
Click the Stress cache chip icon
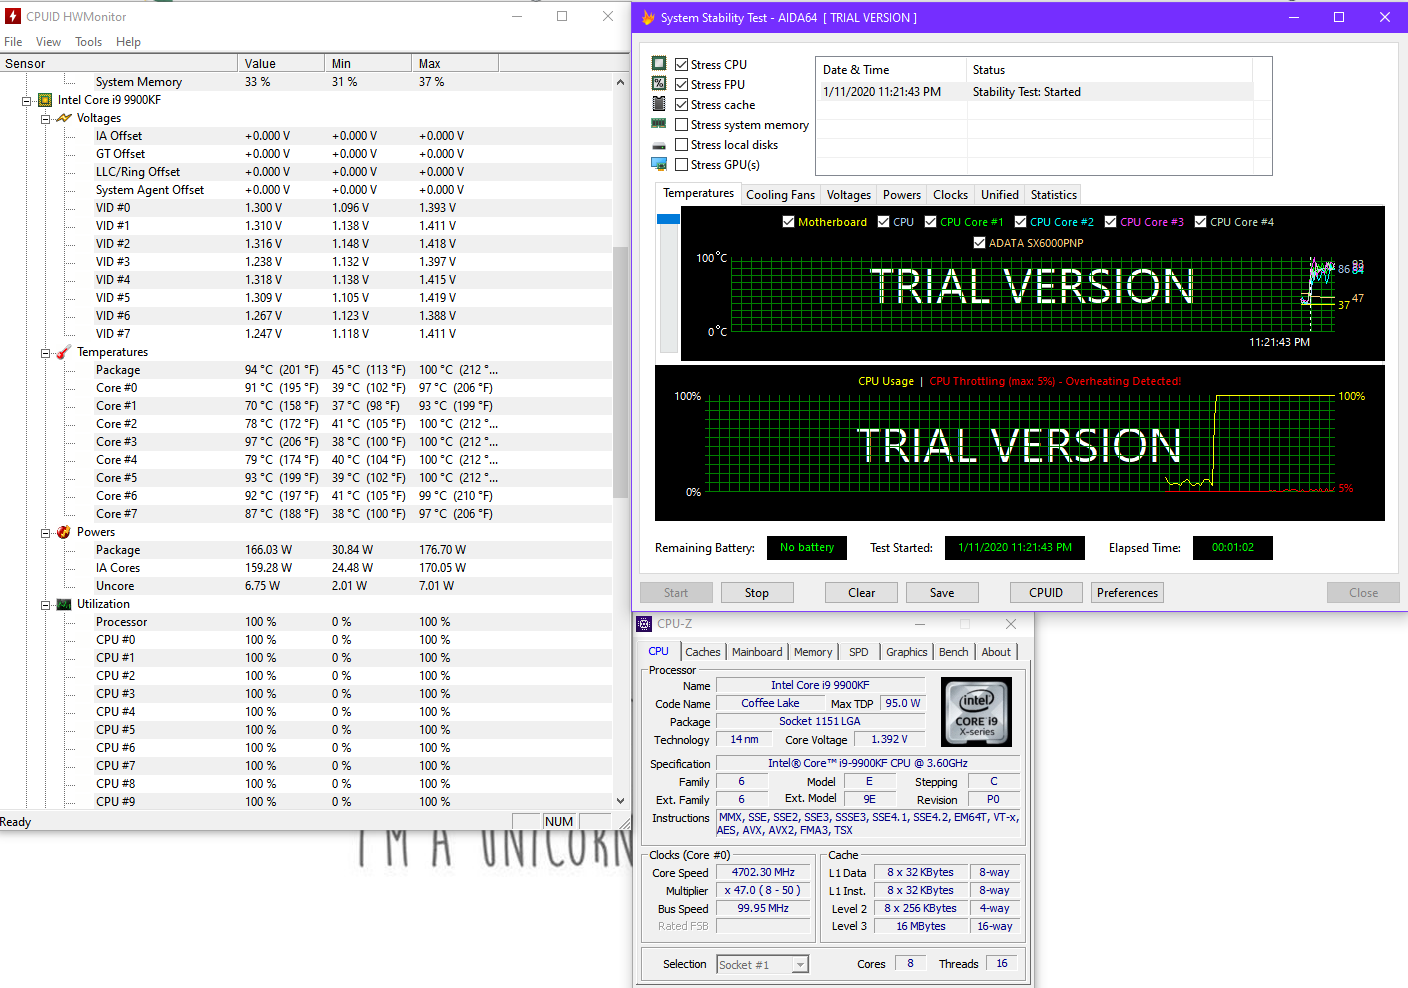(x=659, y=103)
